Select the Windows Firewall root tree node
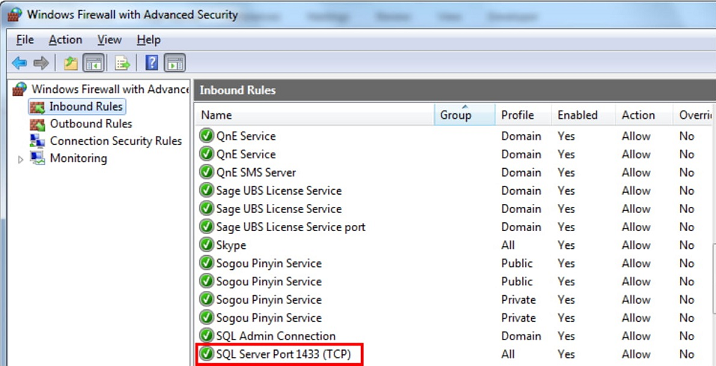 pos(110,89)
